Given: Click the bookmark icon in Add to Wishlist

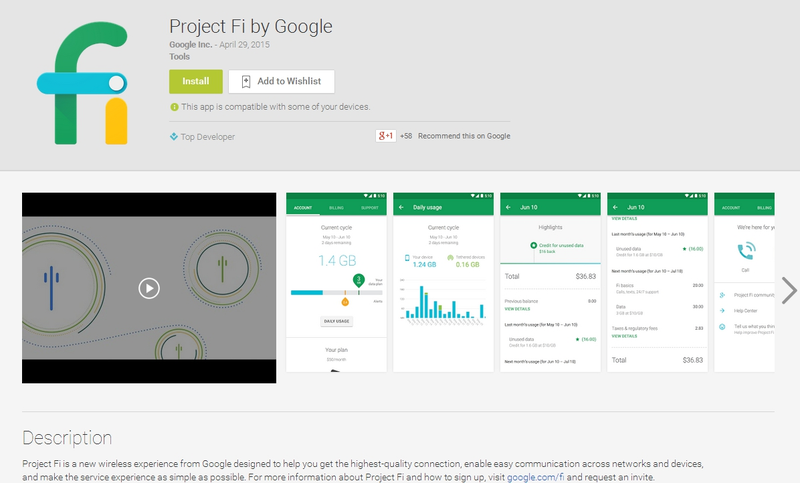Looking at the screenshot, I should [246, 82].
